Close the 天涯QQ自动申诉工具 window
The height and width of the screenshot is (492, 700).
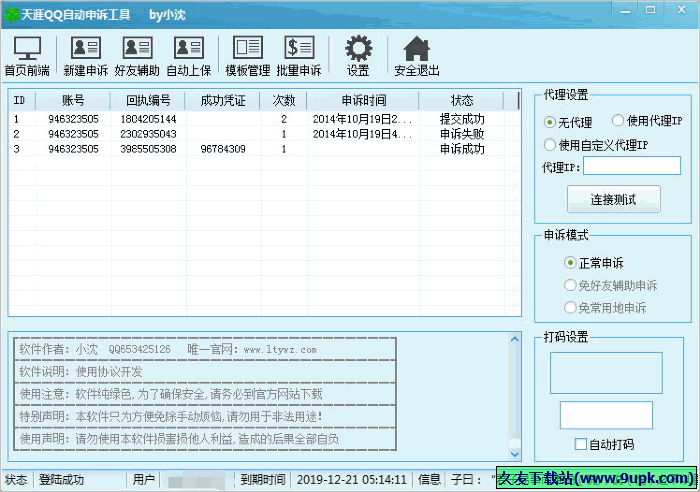(x=682, y=10)
